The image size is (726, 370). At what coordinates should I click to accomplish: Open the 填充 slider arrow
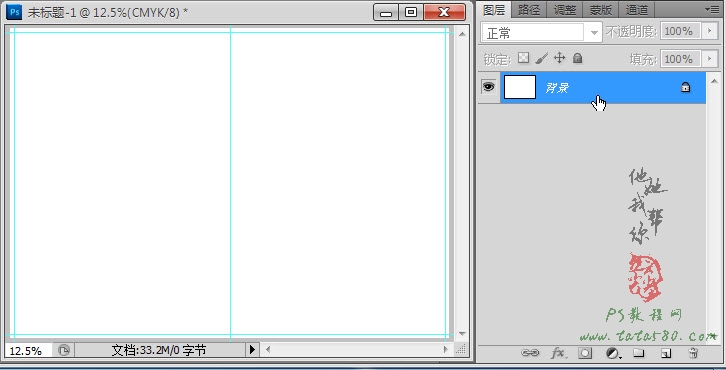coord(710,59)
